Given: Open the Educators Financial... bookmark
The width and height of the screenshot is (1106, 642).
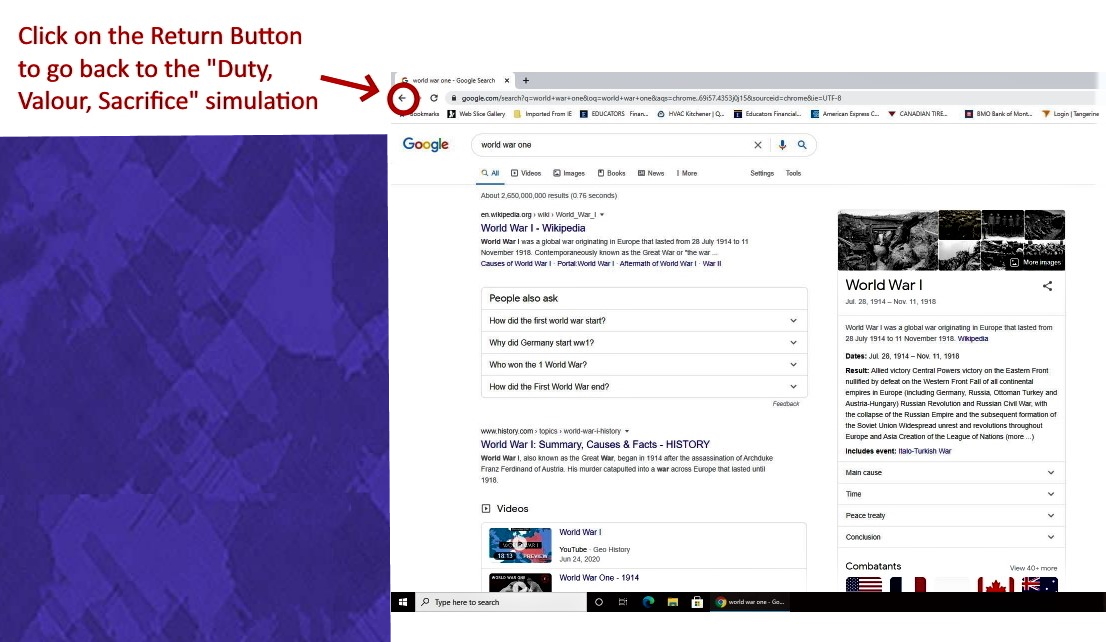Looking at the screenshot, I should (x=767, y=114).
